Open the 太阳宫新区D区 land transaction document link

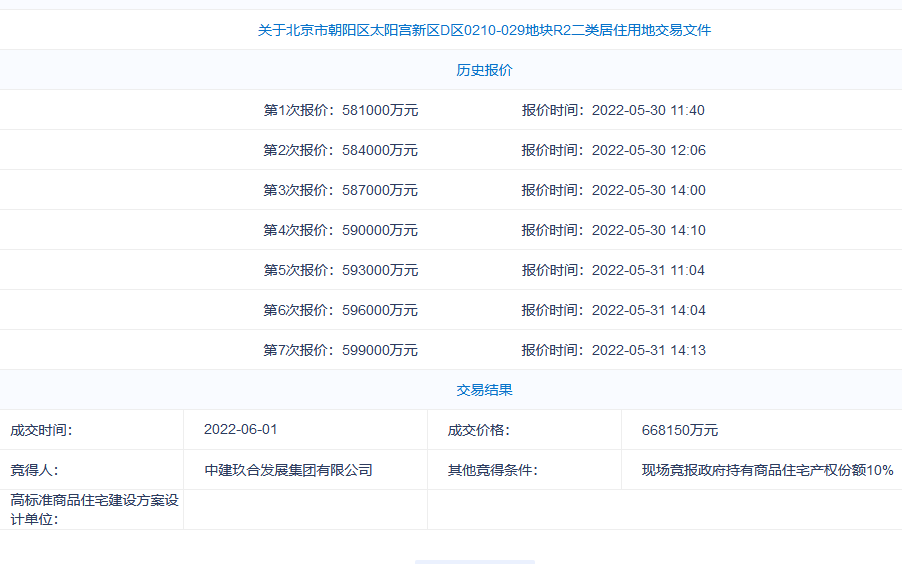pyautogui.click(x=484, y=30)
